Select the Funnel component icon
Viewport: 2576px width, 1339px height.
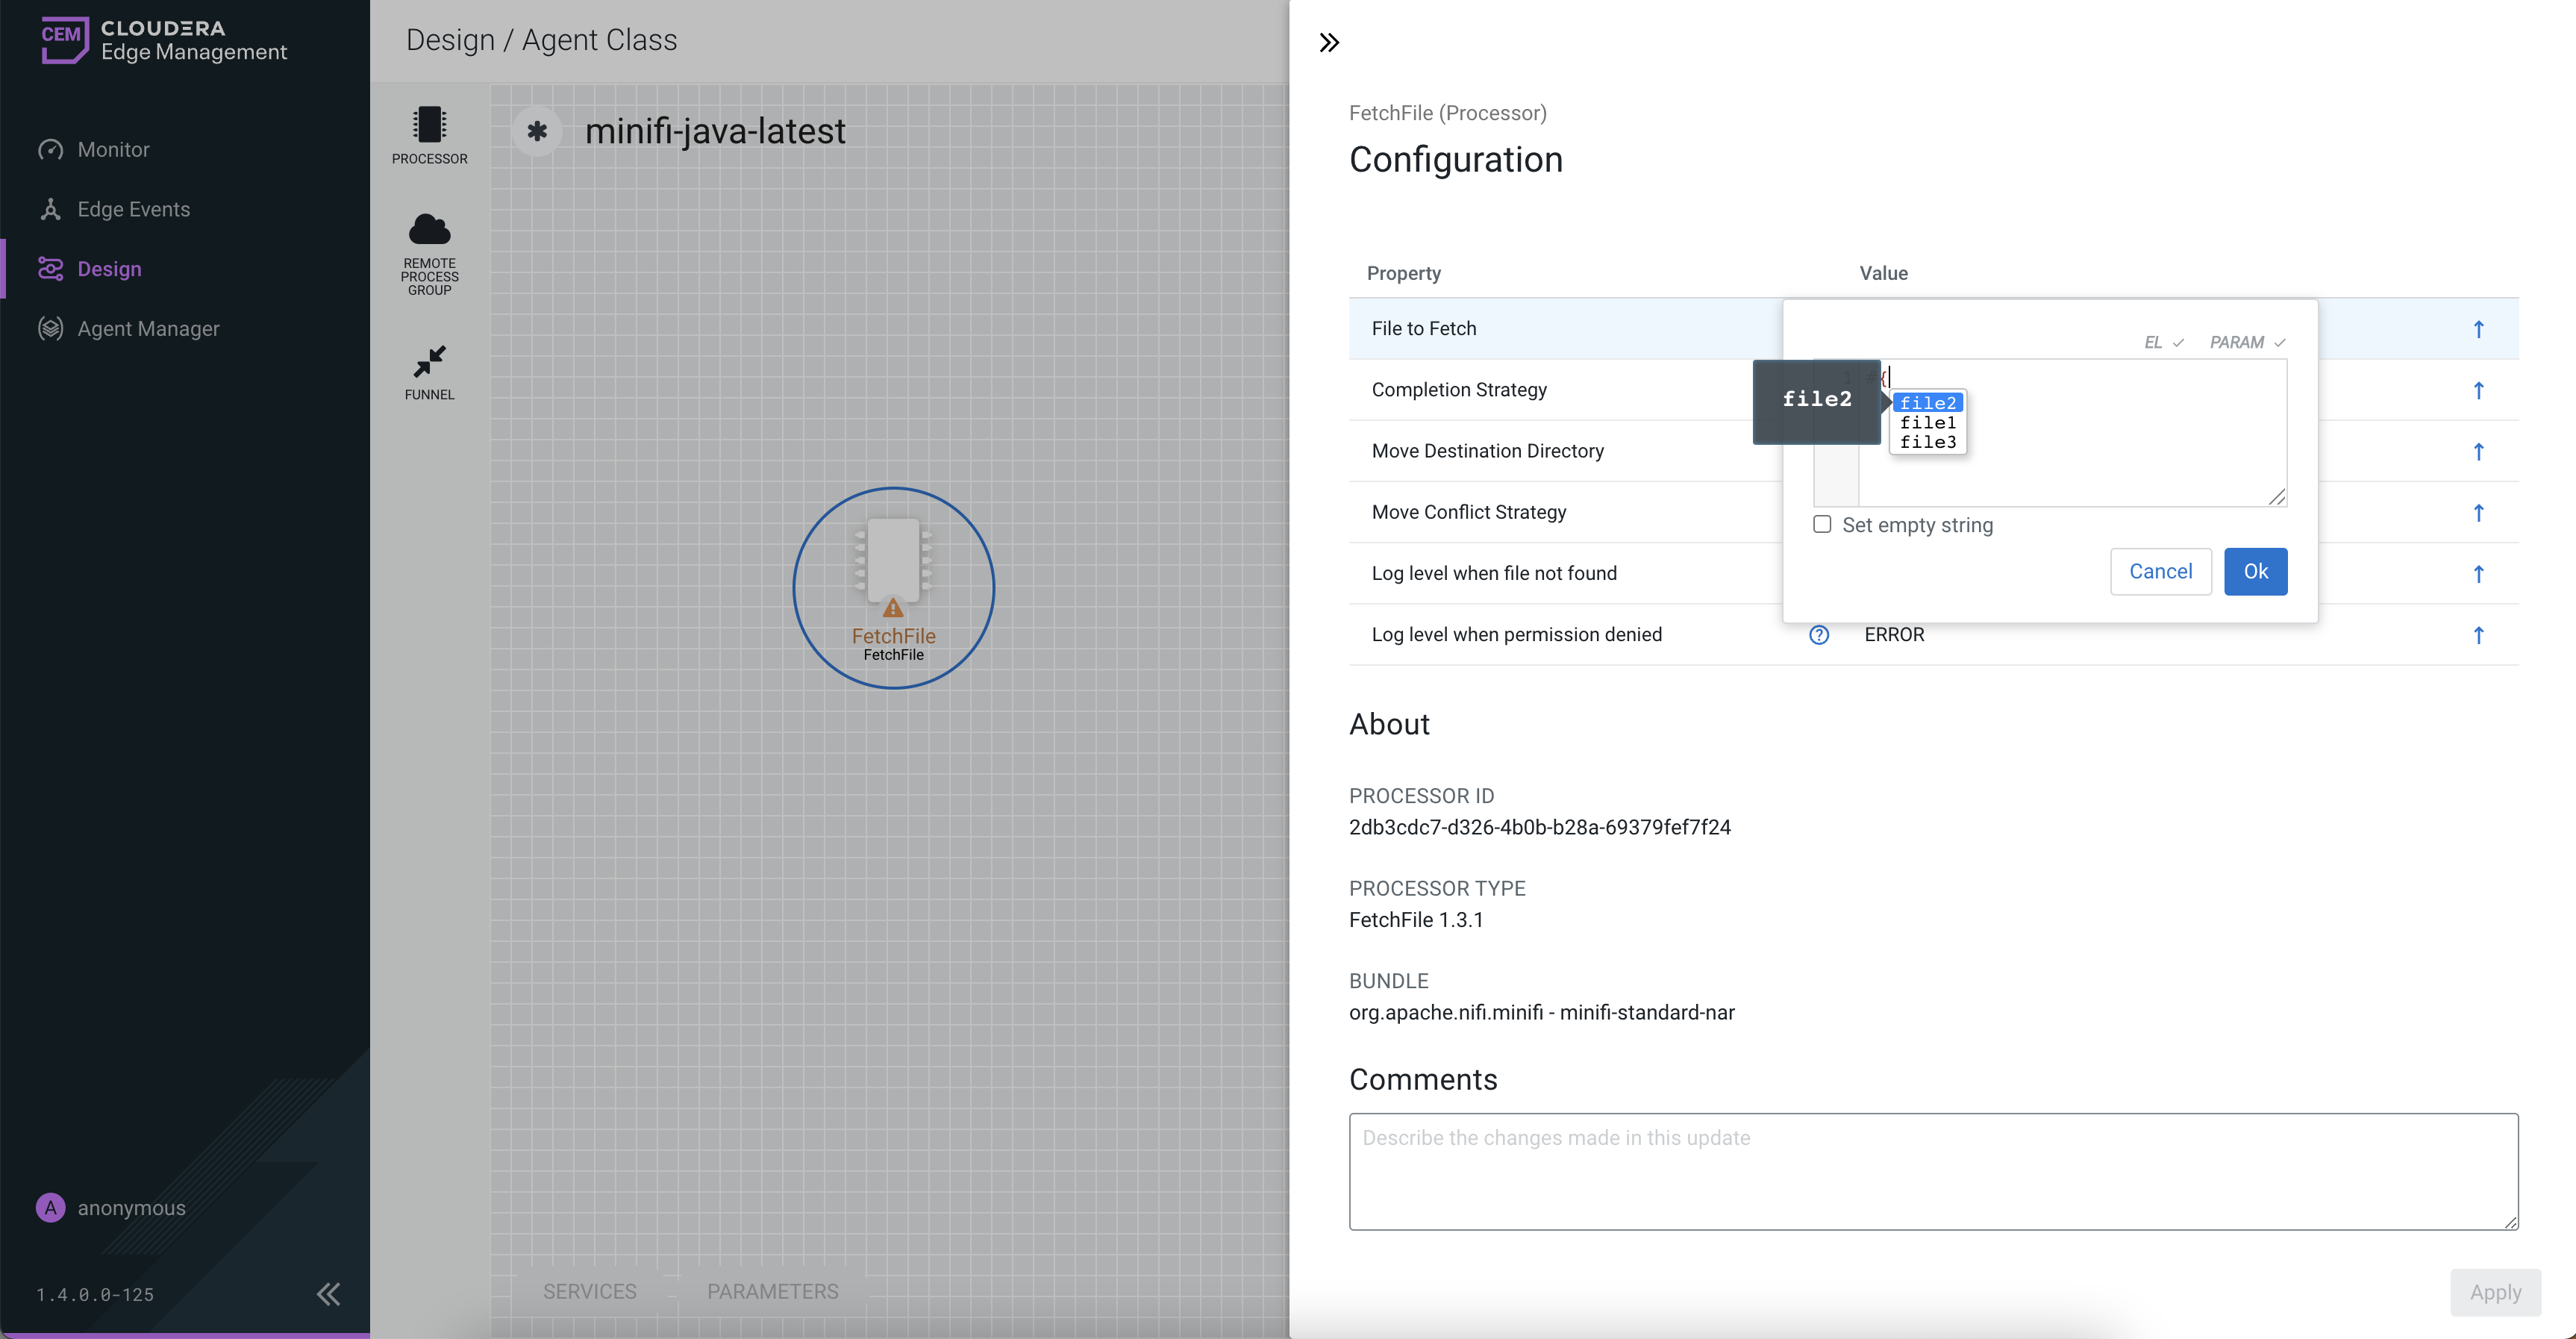pyautogui.click(x=429, y=361)
